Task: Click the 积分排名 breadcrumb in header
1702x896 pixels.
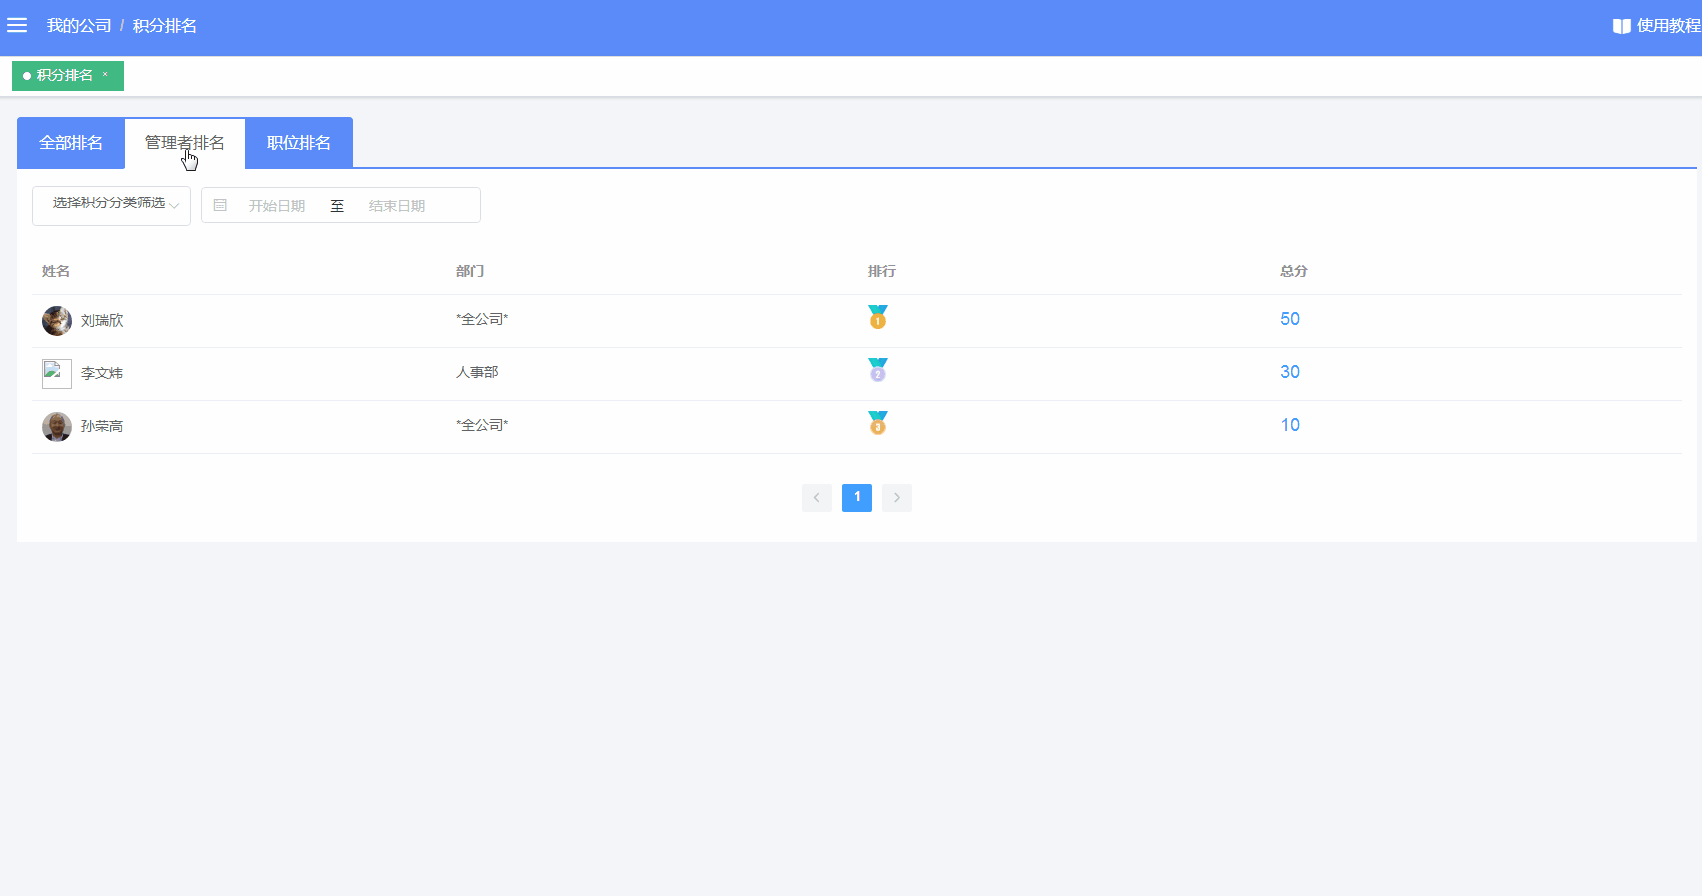Action: (165, 26)
